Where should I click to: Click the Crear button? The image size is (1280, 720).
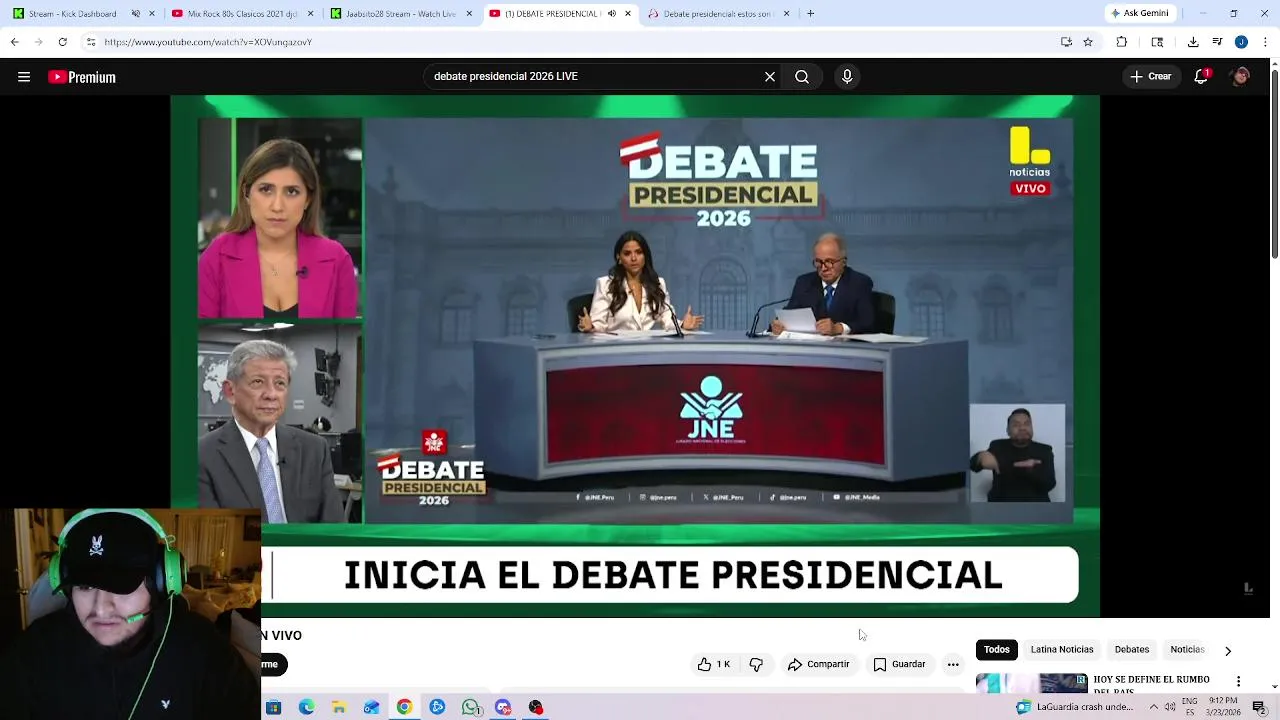click(x=1150, y=77)
